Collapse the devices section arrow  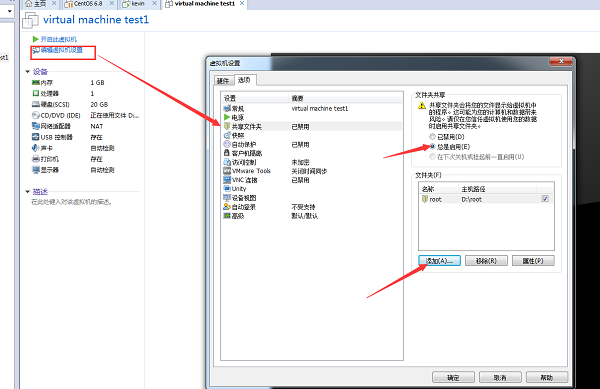28,72
